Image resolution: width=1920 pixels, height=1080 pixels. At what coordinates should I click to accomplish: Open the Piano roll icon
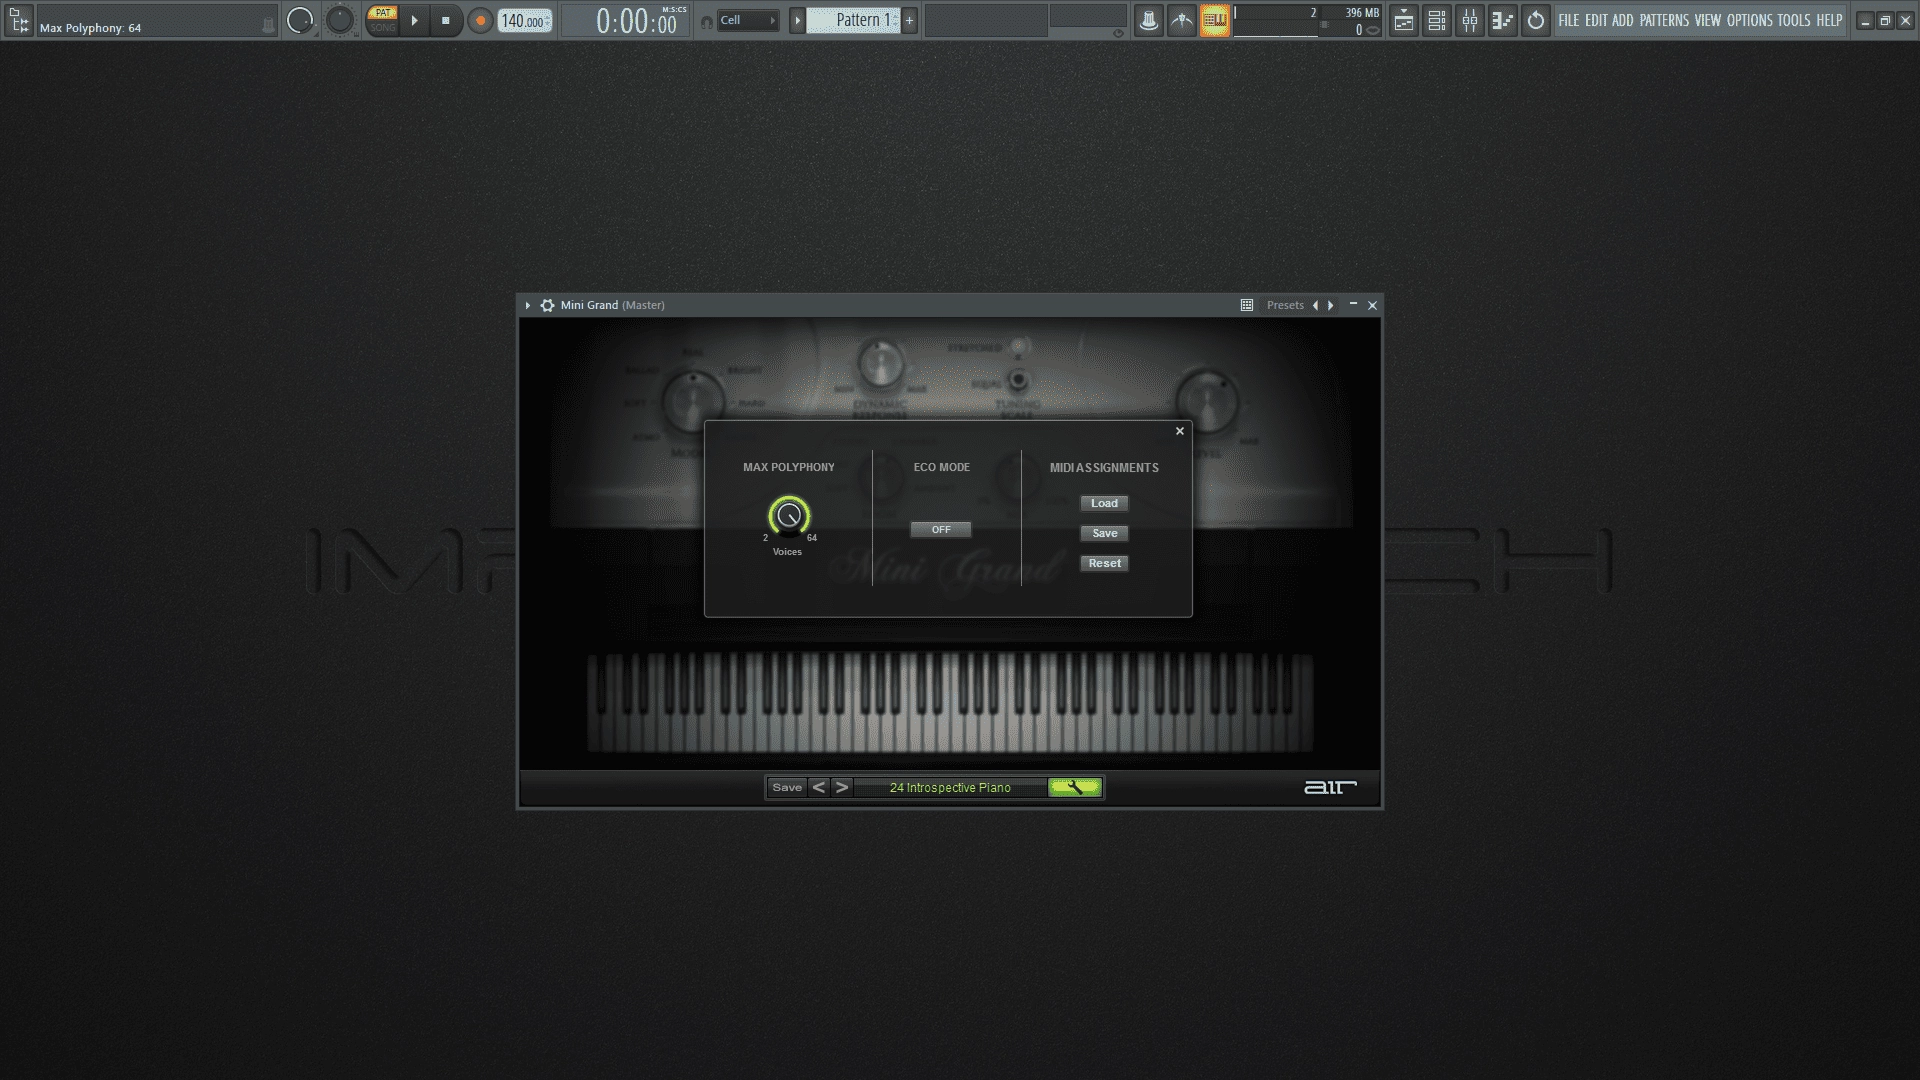click(x=1502, y=20)
